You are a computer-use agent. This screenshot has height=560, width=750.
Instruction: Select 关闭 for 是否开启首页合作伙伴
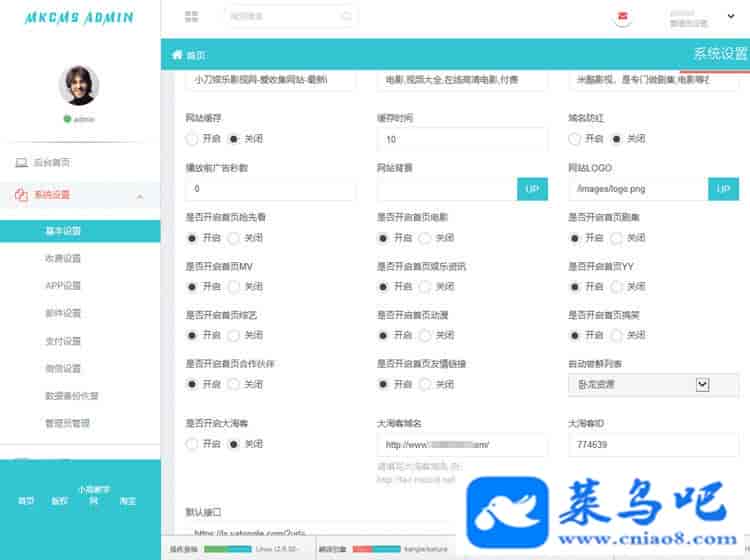(233, 384)
